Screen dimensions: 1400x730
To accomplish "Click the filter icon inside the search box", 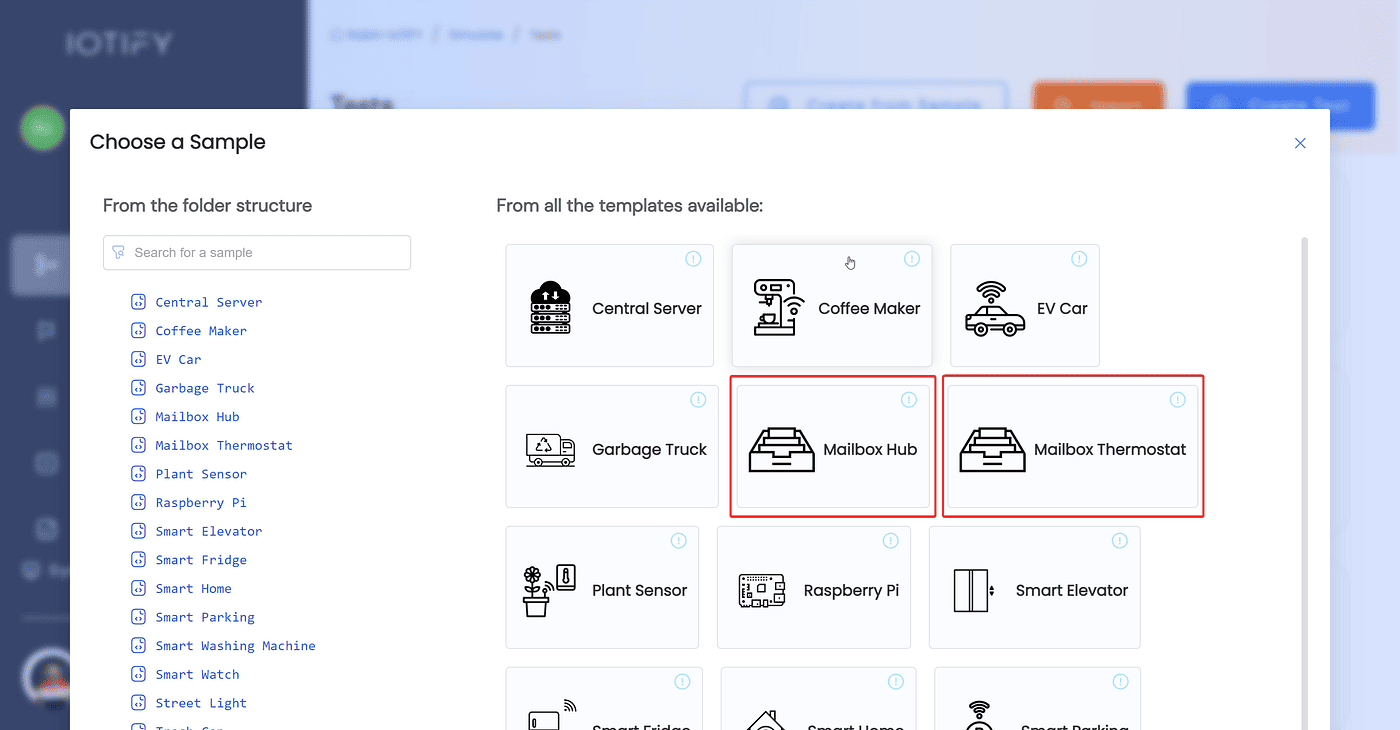I will click(119, 252).
